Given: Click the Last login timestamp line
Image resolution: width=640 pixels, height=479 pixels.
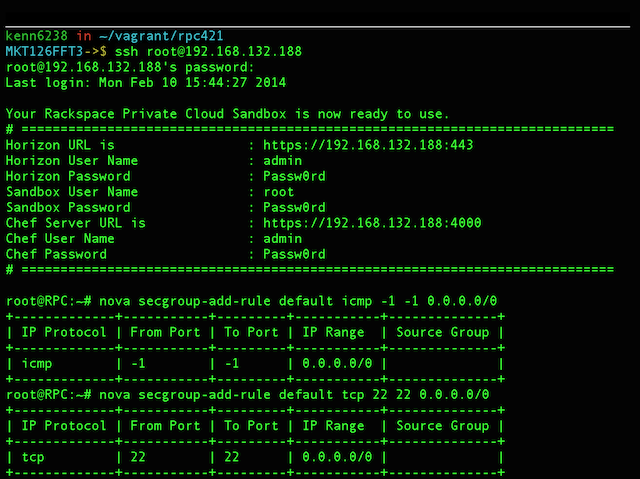Looking at the screenshot, I should pos(146,83).
